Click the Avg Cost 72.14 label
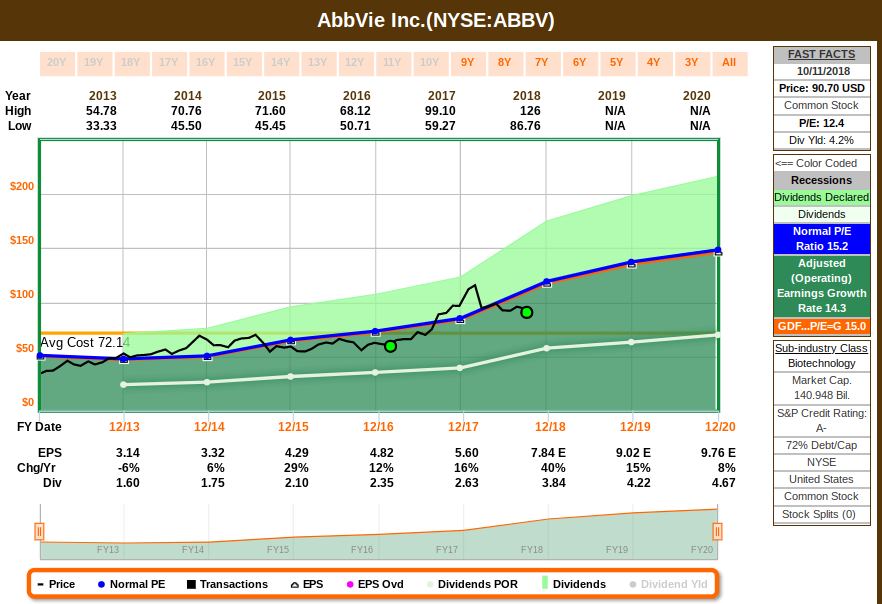The width and height of the screenshot is (882, 604). click(x=85, y=342)
